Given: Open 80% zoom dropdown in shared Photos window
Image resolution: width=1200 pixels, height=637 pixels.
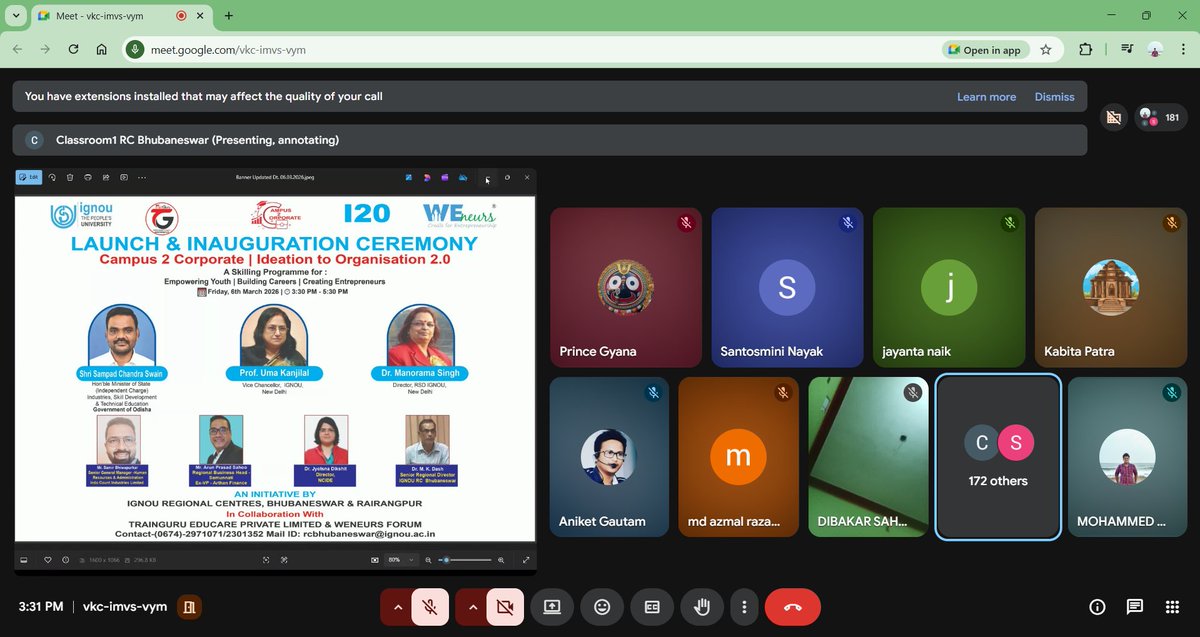Looking at the screenshot, I should point(401,560).
